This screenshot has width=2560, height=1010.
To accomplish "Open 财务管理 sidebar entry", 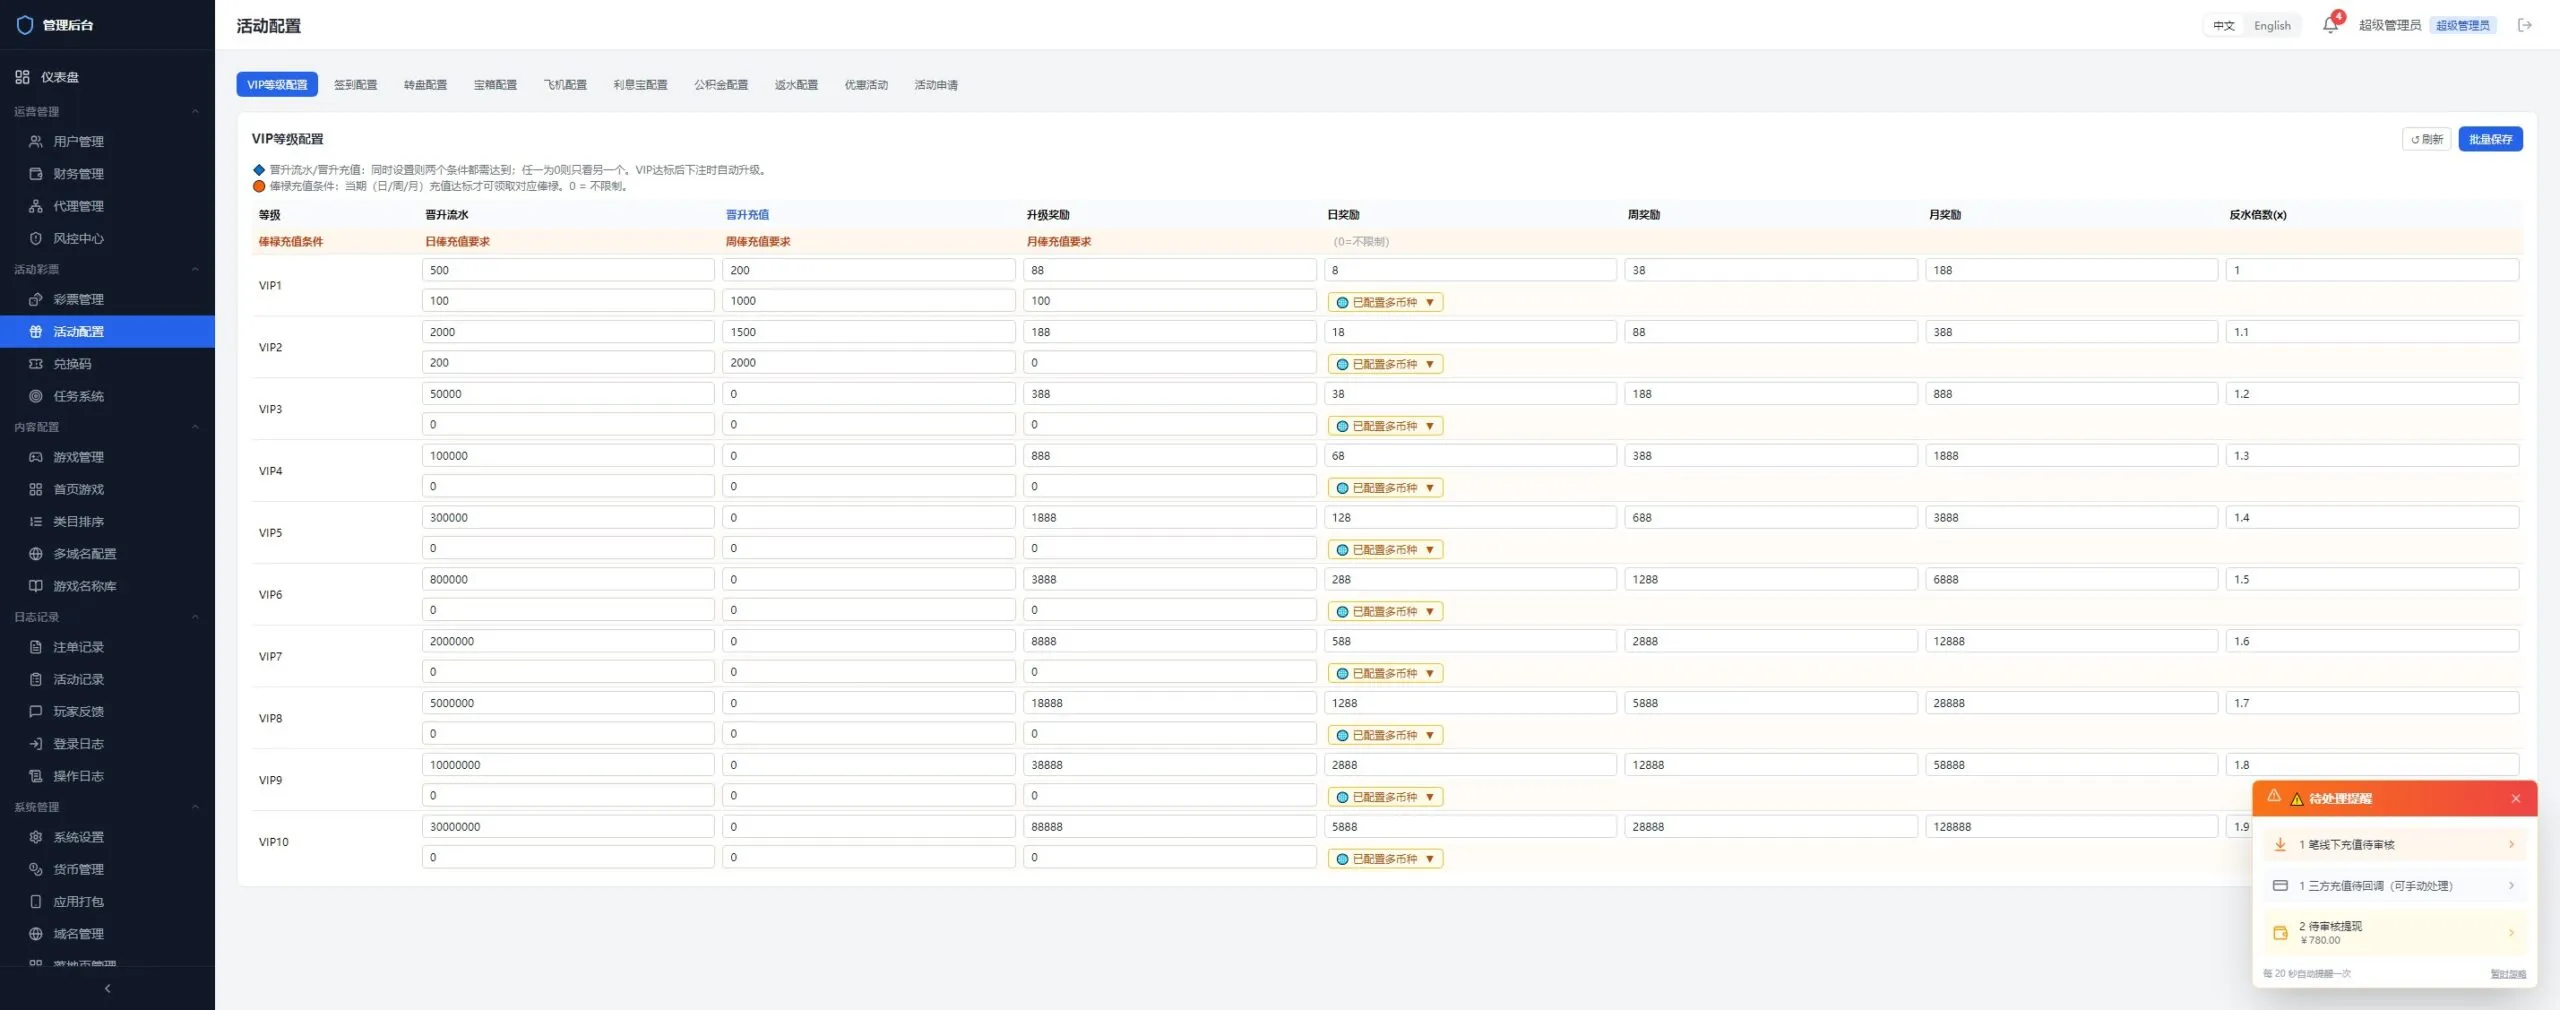I will (x=107, y=174).
